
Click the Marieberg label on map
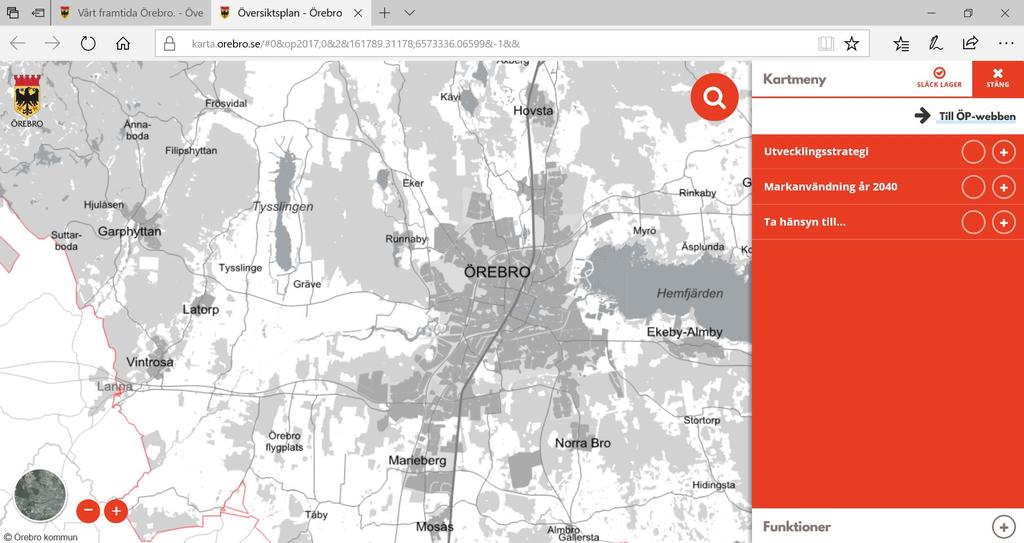[417, 461]
